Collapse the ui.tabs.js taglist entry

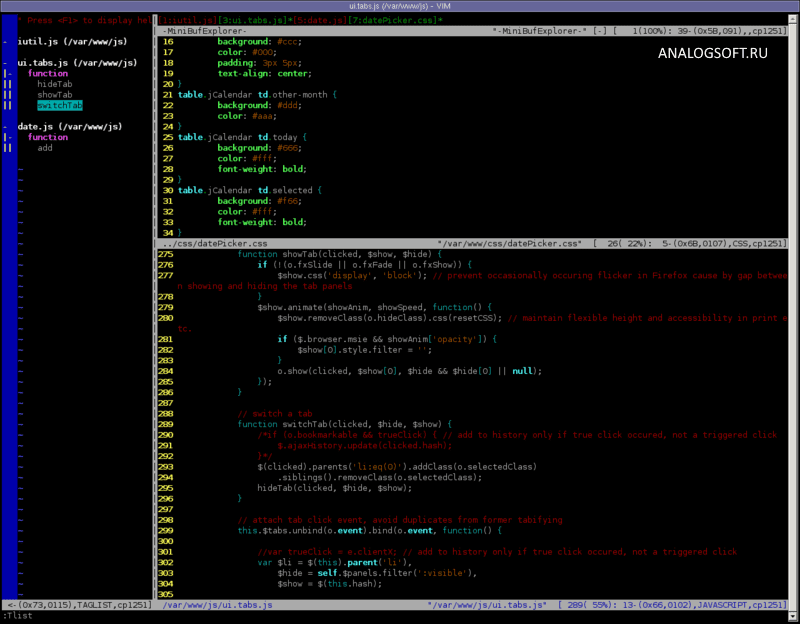[x=5, y=62]
